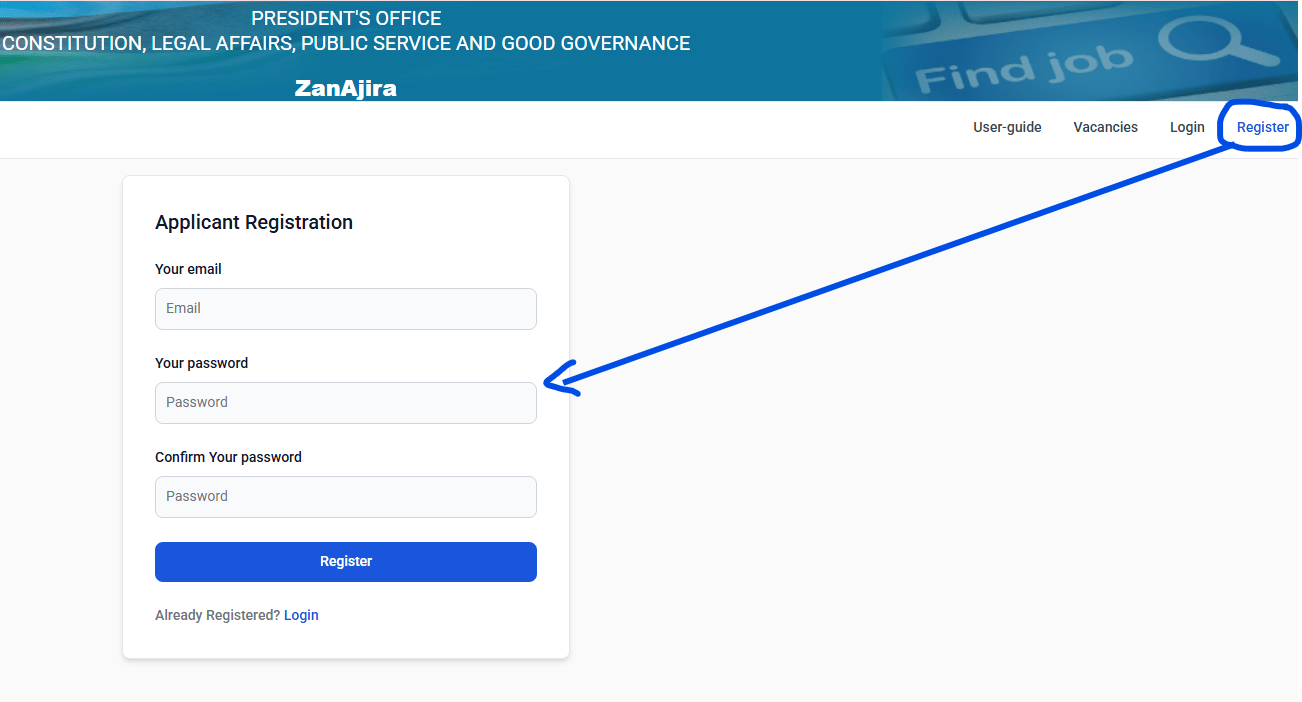Click the 'Your password' label

201,363
